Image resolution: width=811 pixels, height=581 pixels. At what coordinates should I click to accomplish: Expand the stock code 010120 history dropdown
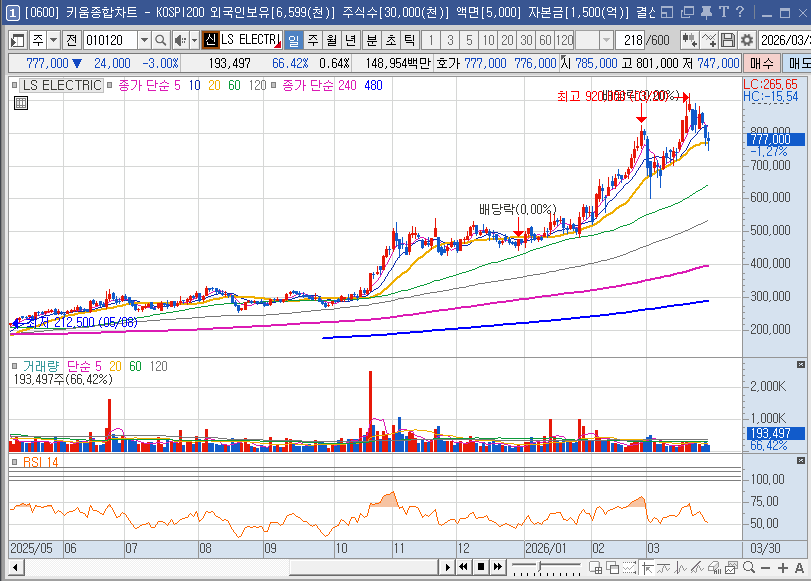click(144, 40)
